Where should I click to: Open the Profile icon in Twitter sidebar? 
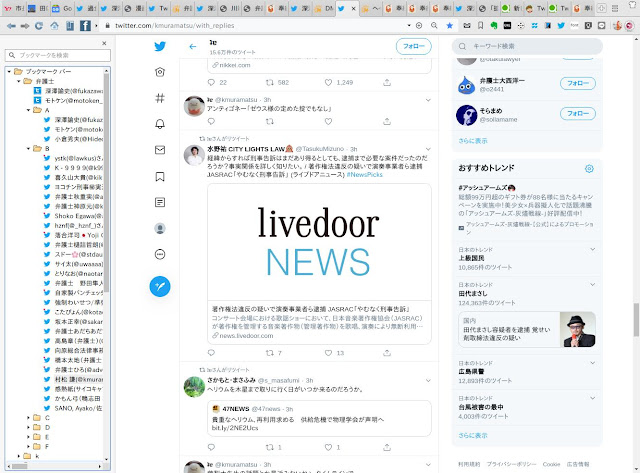160,229
